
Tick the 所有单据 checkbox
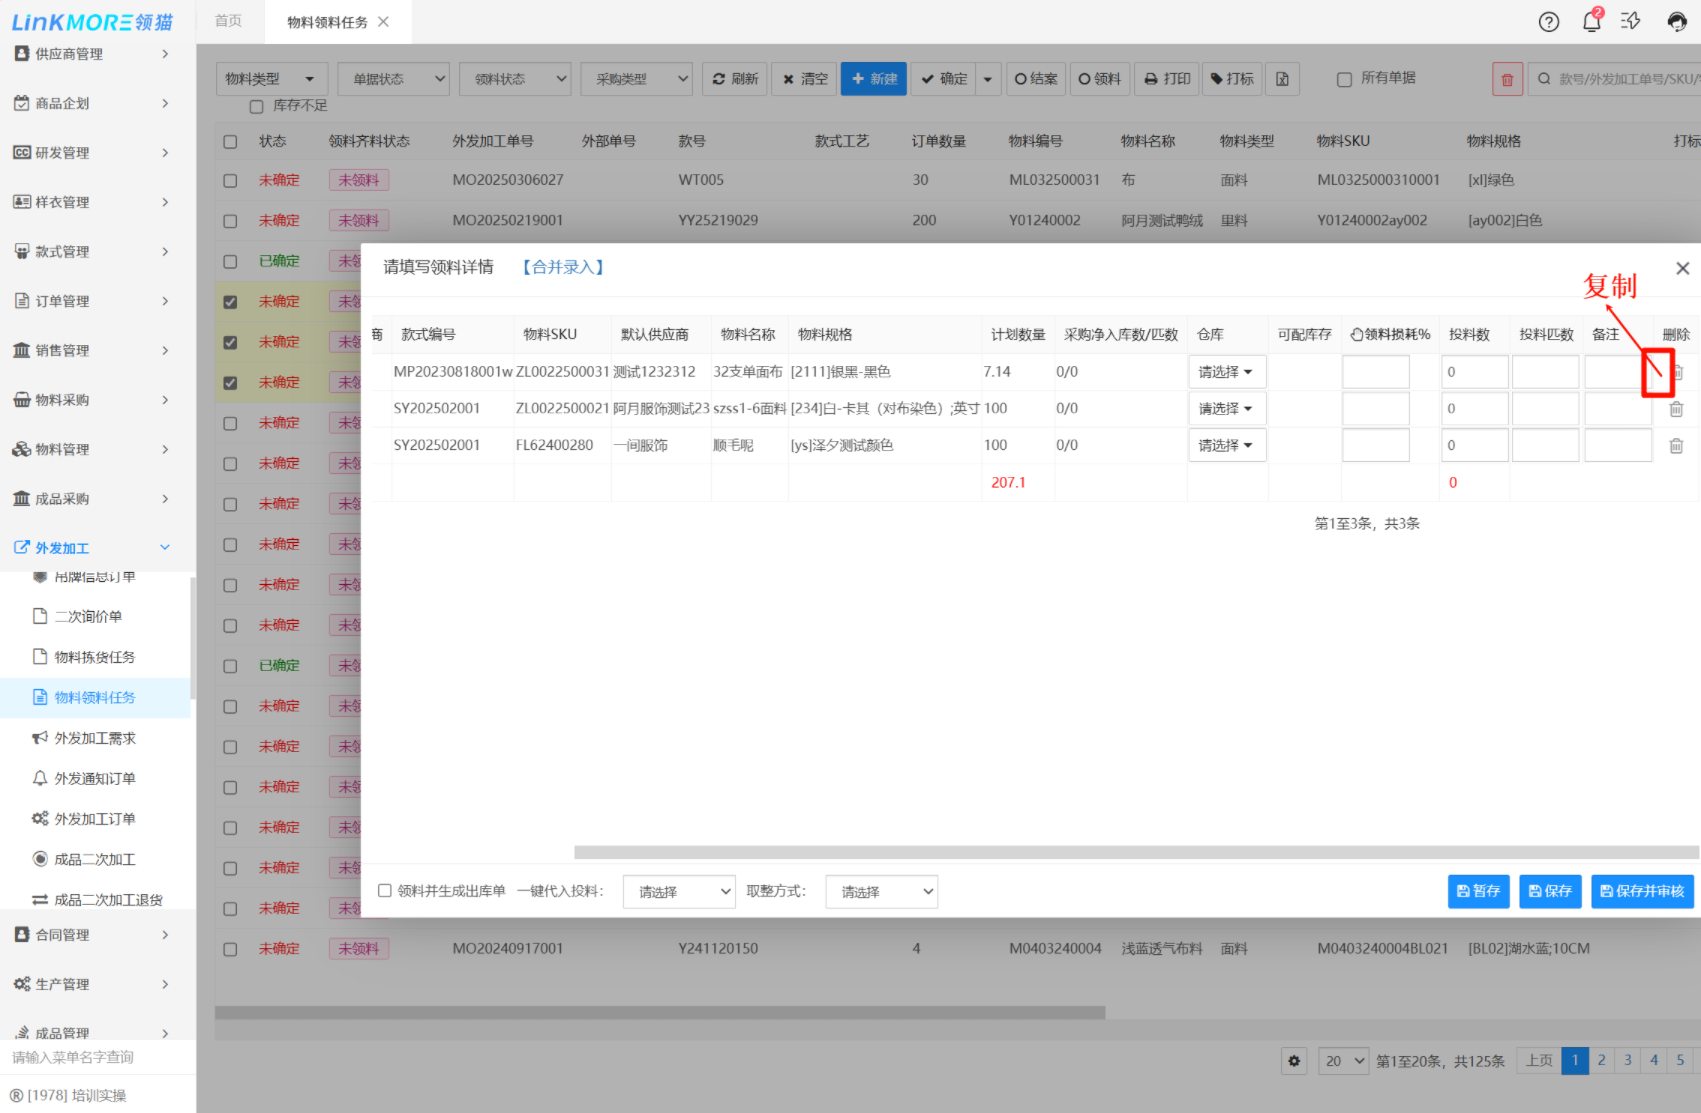pyautogui.click(x=1345, y=79)
